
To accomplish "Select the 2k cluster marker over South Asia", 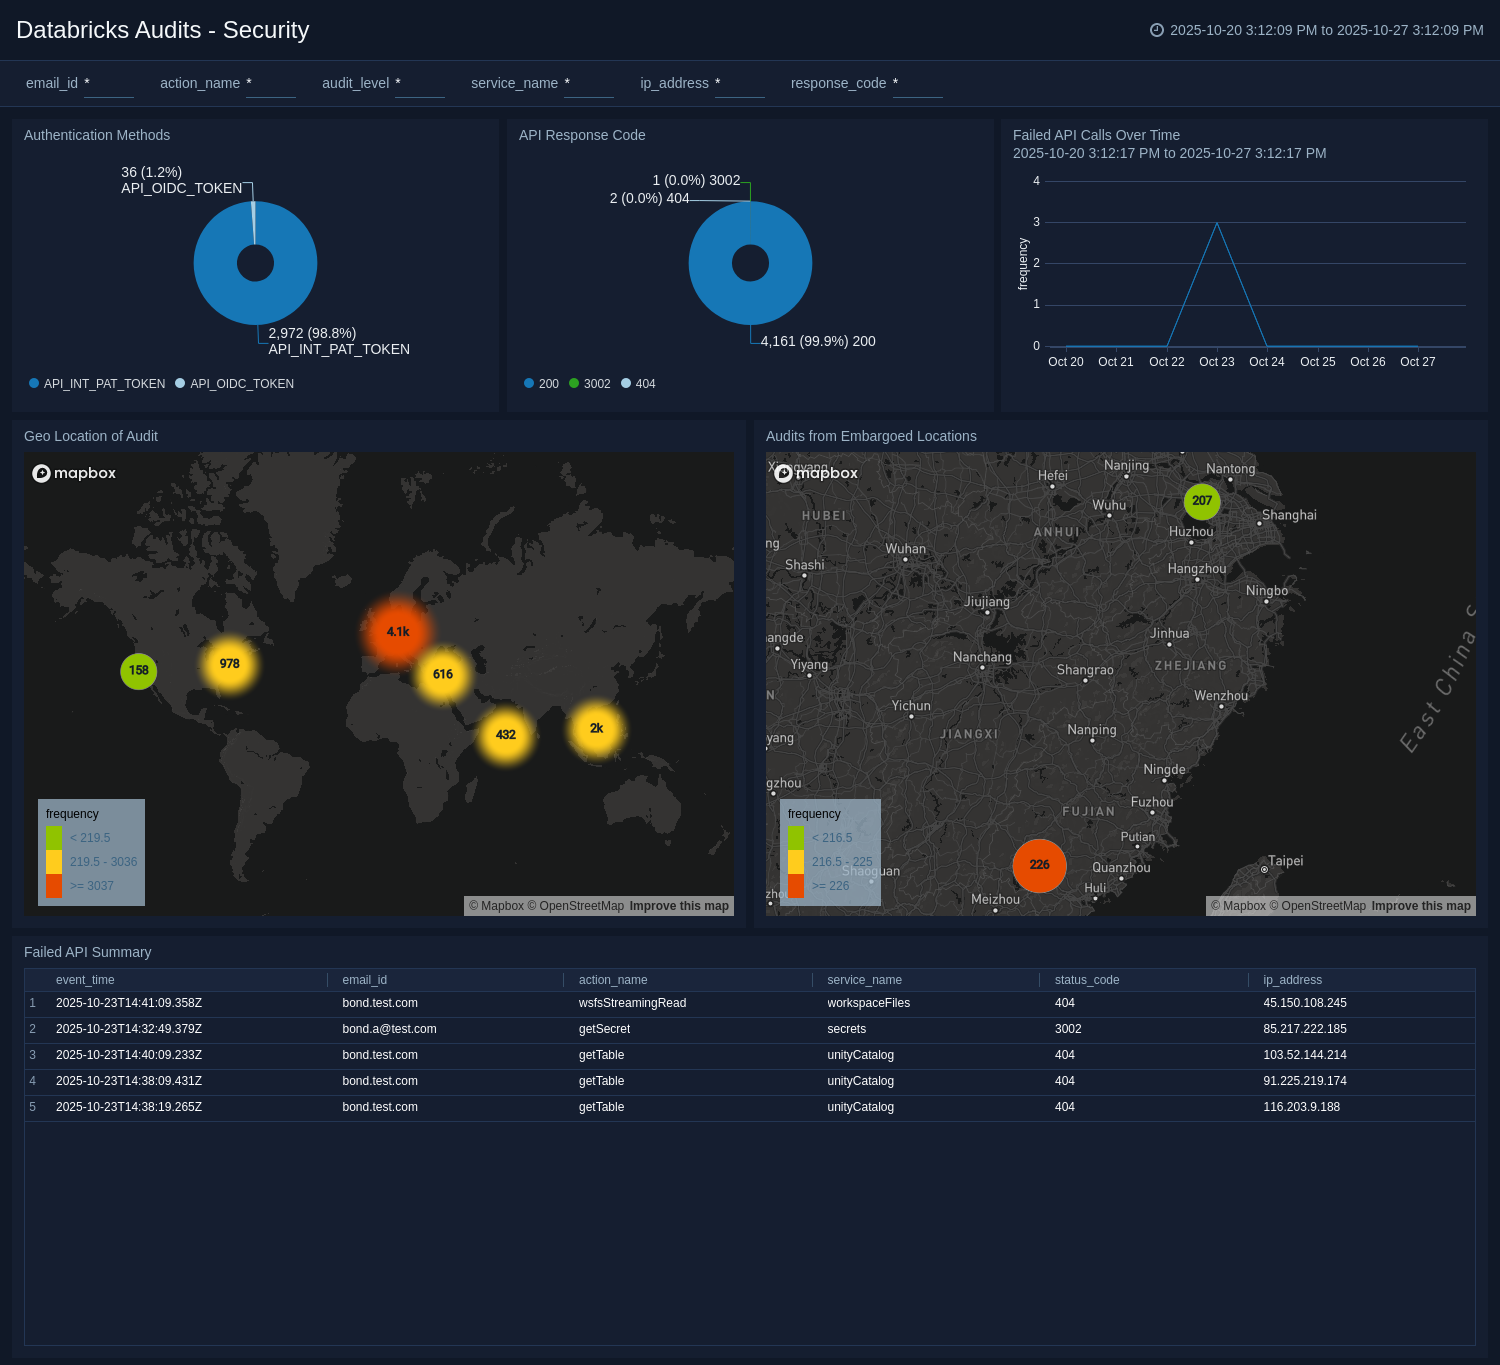I will click(x=596, y=729).
